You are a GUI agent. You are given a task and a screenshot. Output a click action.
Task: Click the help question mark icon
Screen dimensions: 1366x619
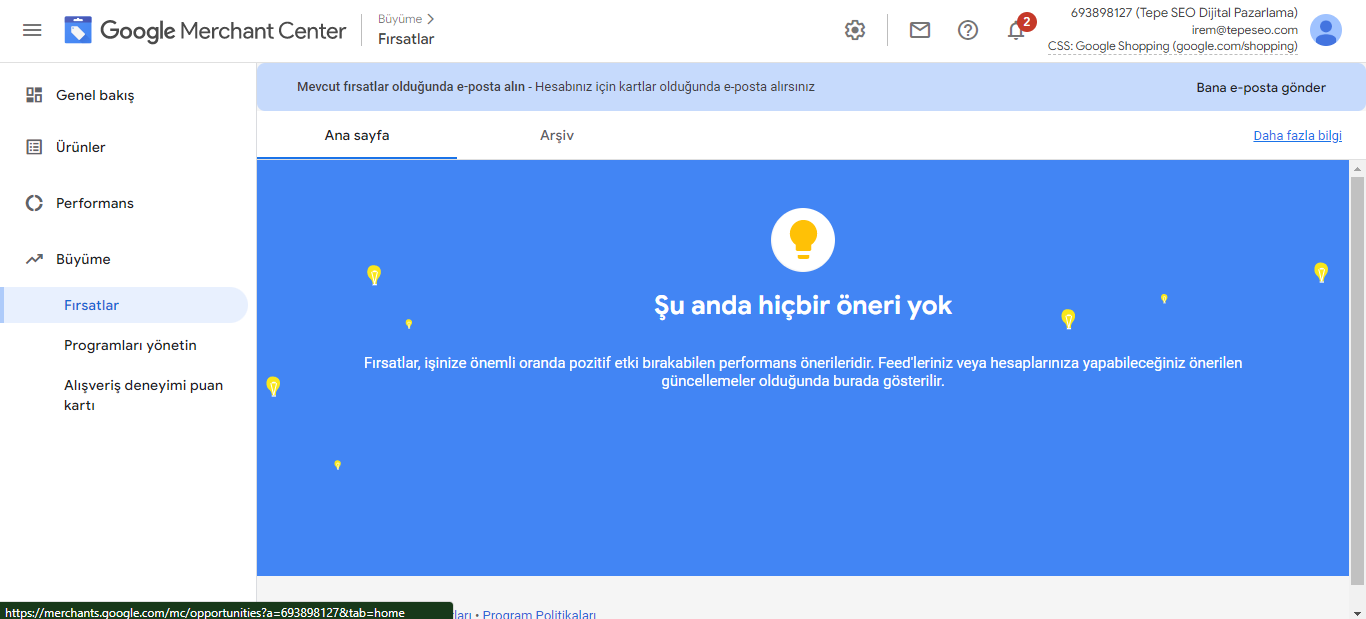[967, 30]
